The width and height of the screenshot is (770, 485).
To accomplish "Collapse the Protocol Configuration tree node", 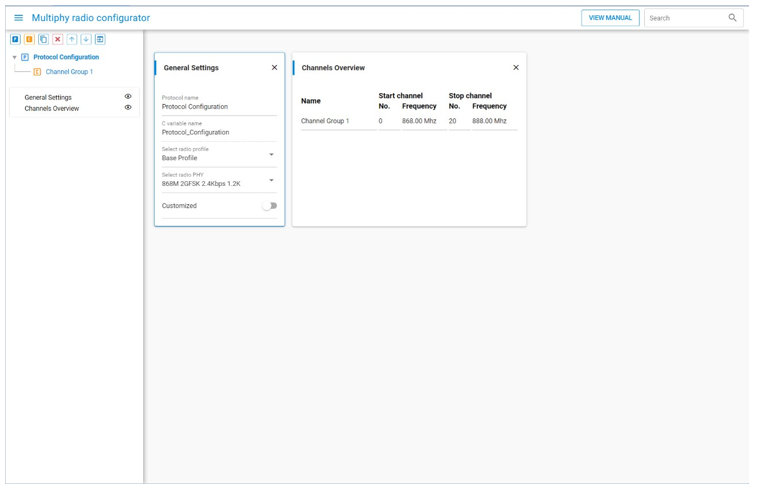I will pyautogui.click(x=14, y=58).
